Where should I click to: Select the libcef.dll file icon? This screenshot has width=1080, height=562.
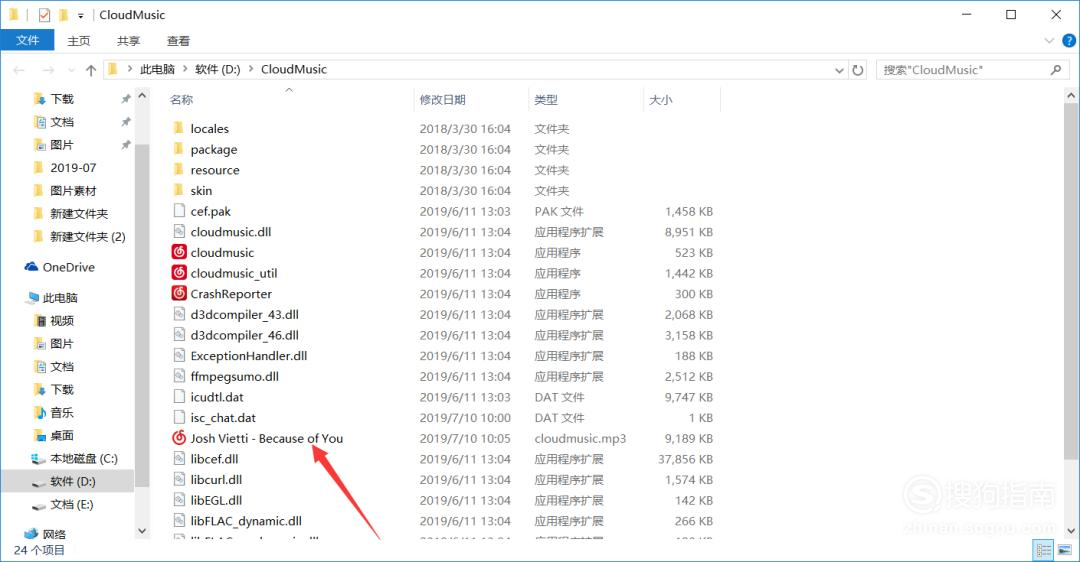click(x=179, y=459)
